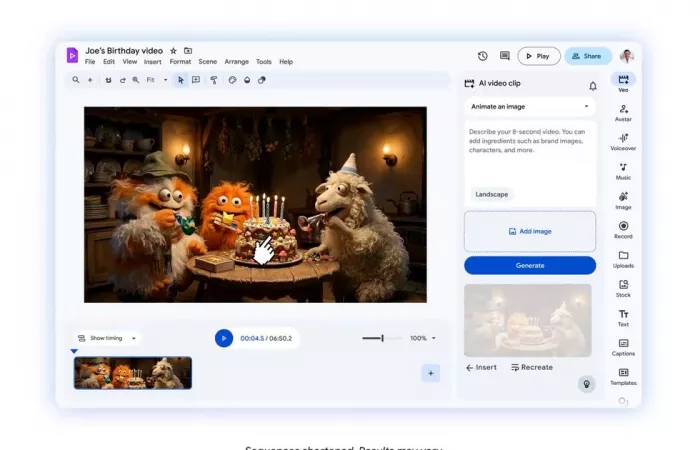Open the Arrange menu

(236, 62)
